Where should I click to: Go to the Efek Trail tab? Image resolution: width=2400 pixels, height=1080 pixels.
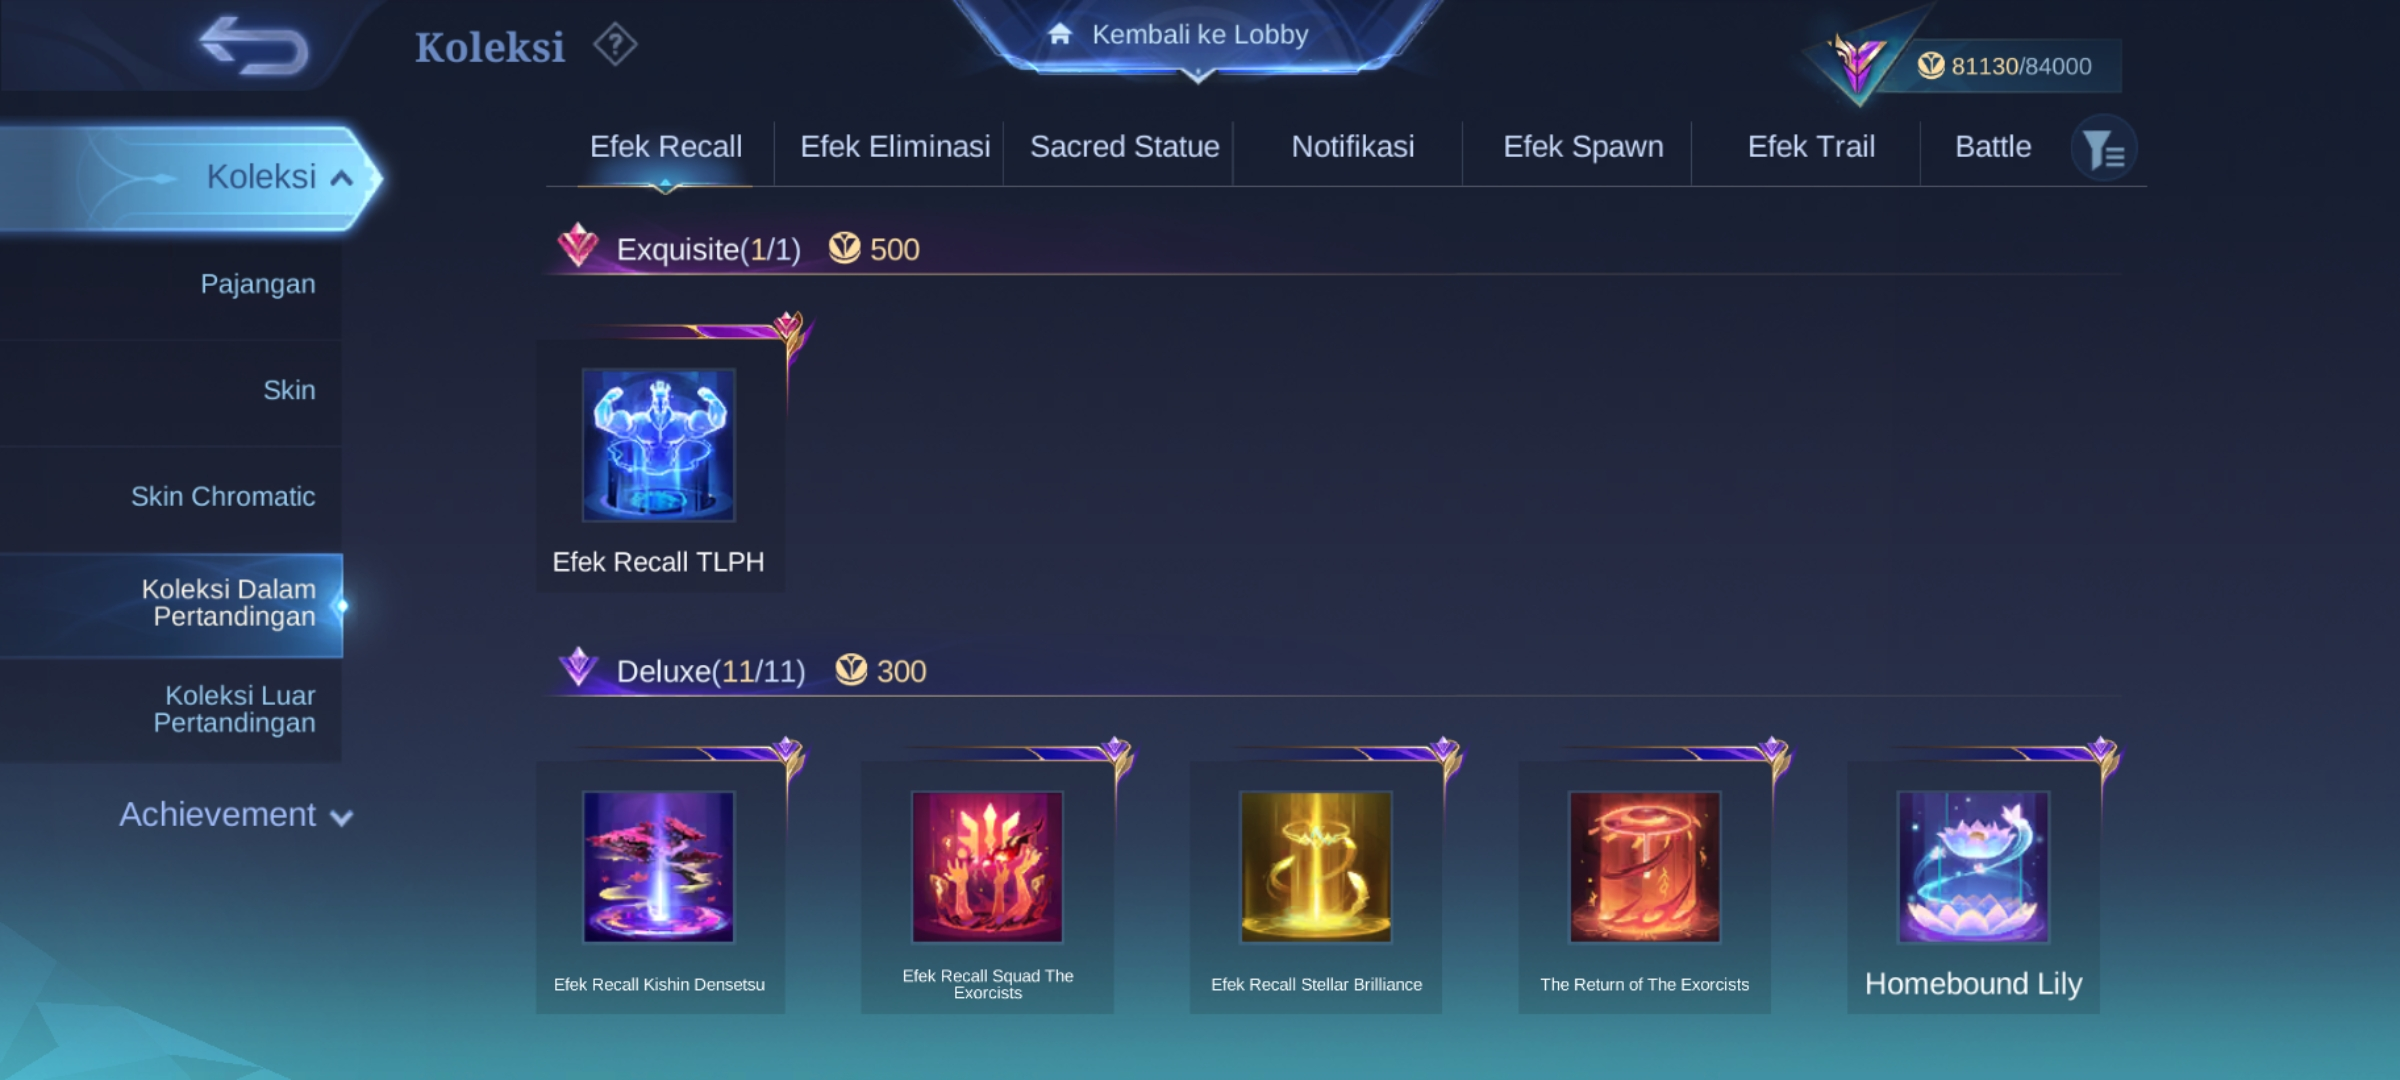click(1811, 147)
